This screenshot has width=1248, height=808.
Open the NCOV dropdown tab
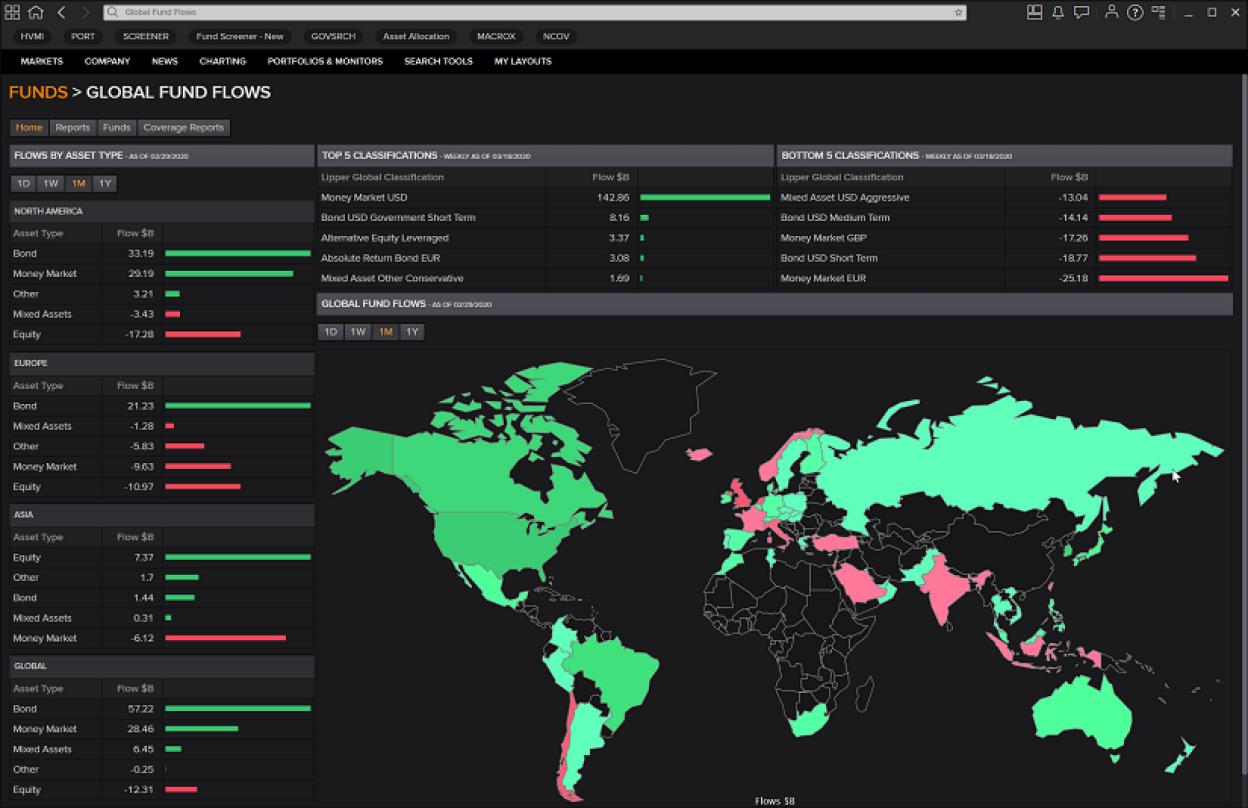[556, 35]
